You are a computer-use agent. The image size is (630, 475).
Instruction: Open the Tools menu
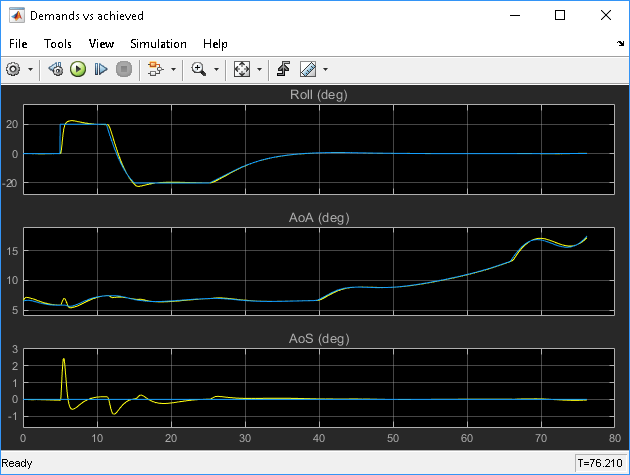57,43
